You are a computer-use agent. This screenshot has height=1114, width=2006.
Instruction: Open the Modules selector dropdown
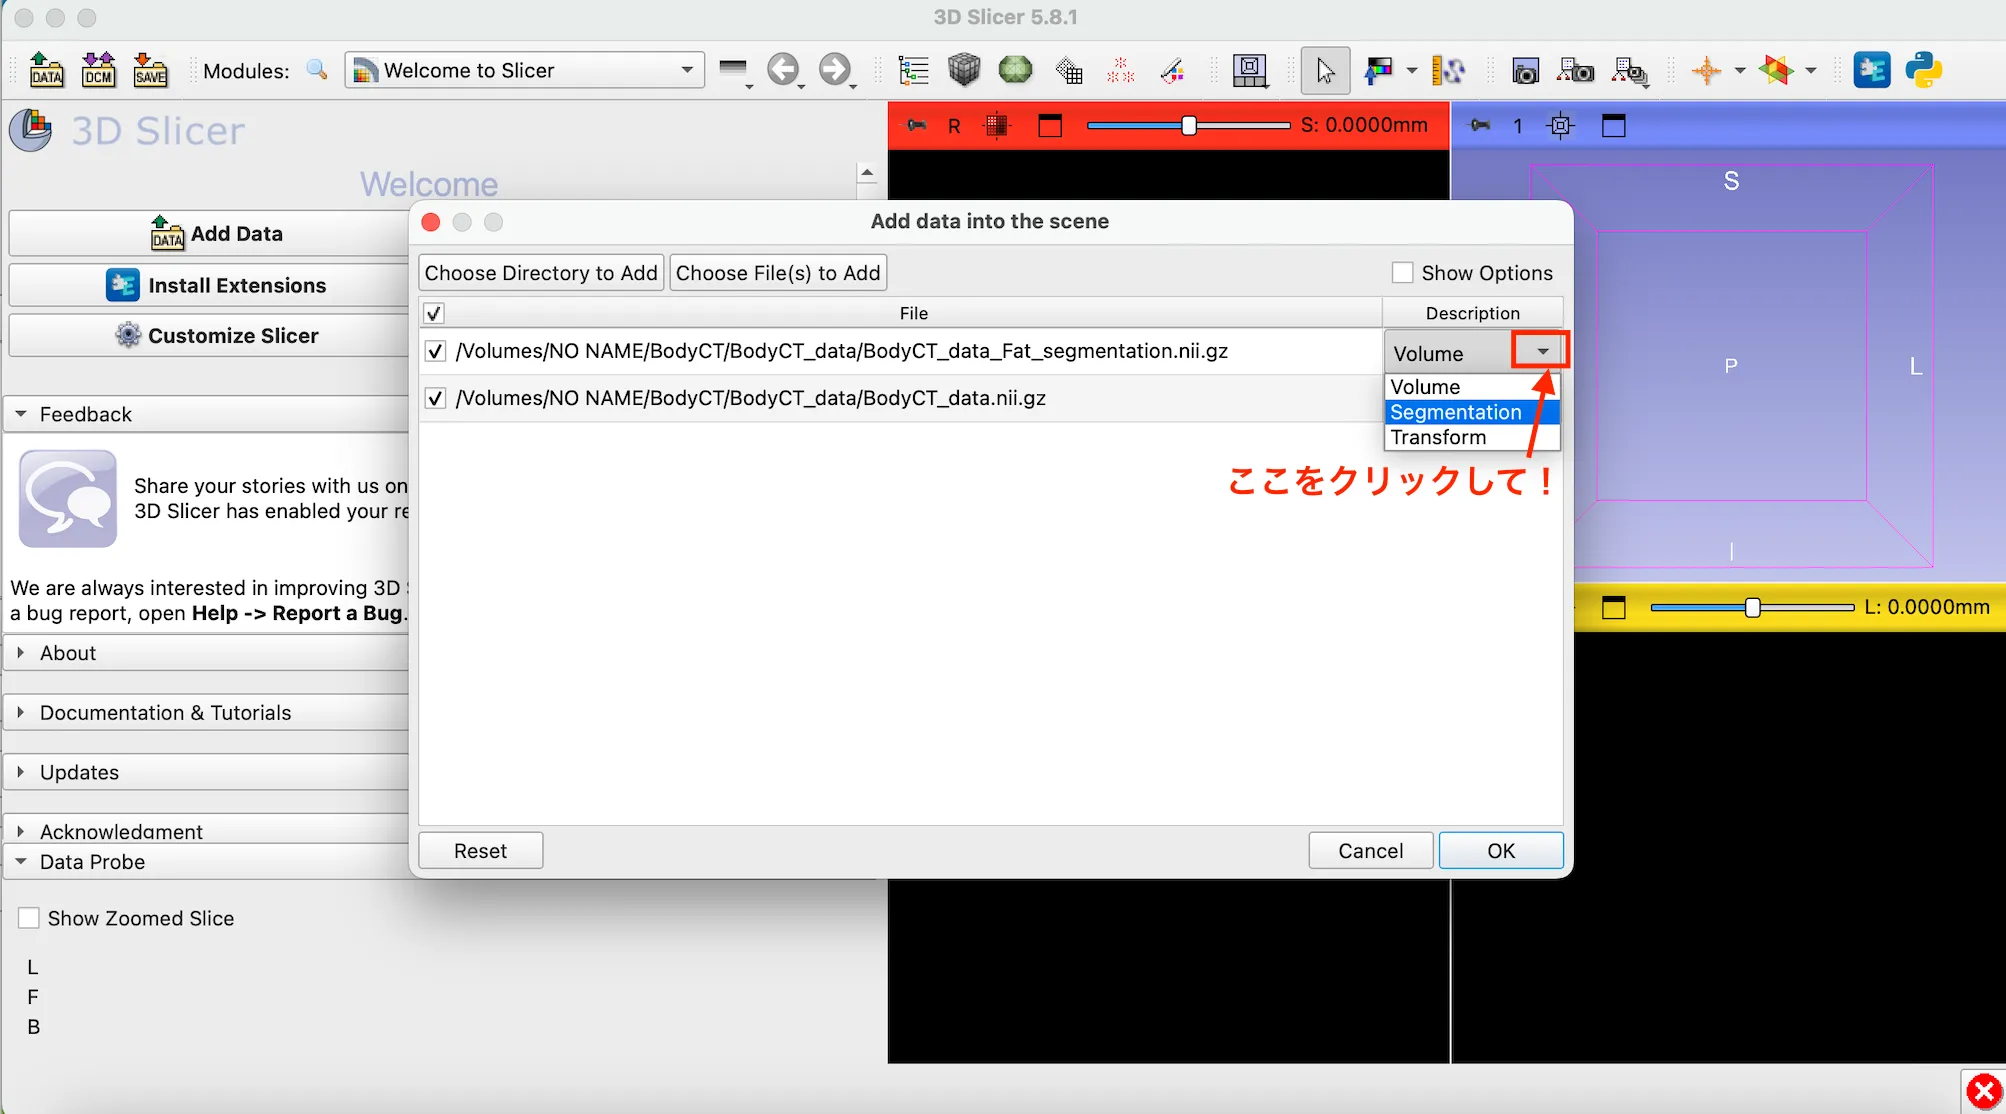pyautogui.click(x=685, y=70)
